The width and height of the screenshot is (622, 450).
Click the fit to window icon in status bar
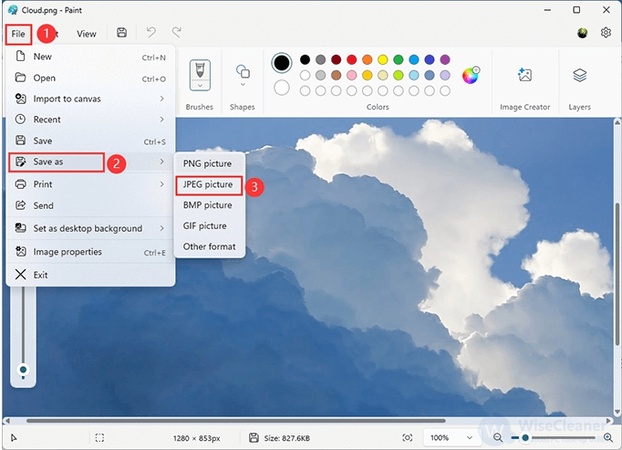(x=407, y=438)
